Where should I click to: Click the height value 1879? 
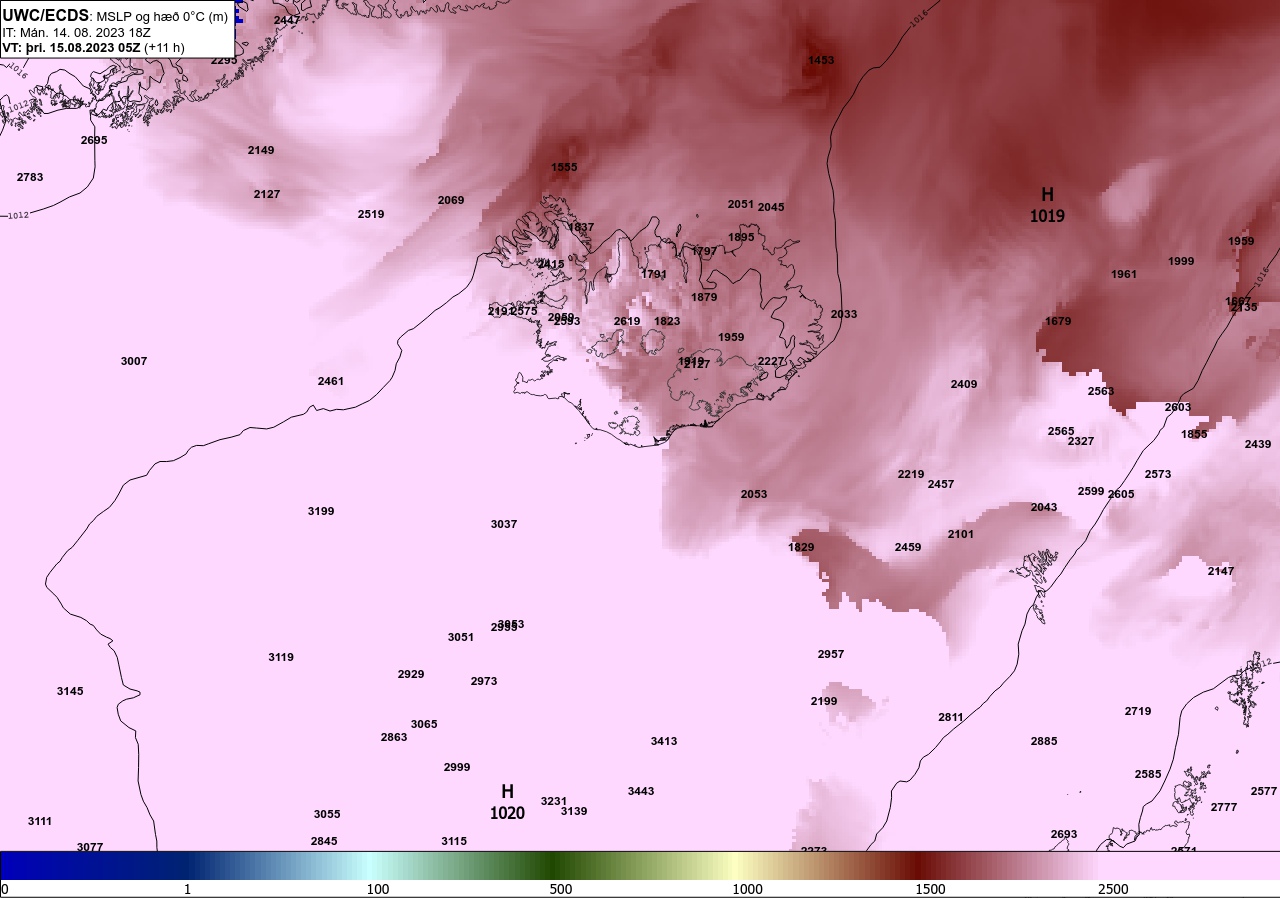[x=704, y=297]
